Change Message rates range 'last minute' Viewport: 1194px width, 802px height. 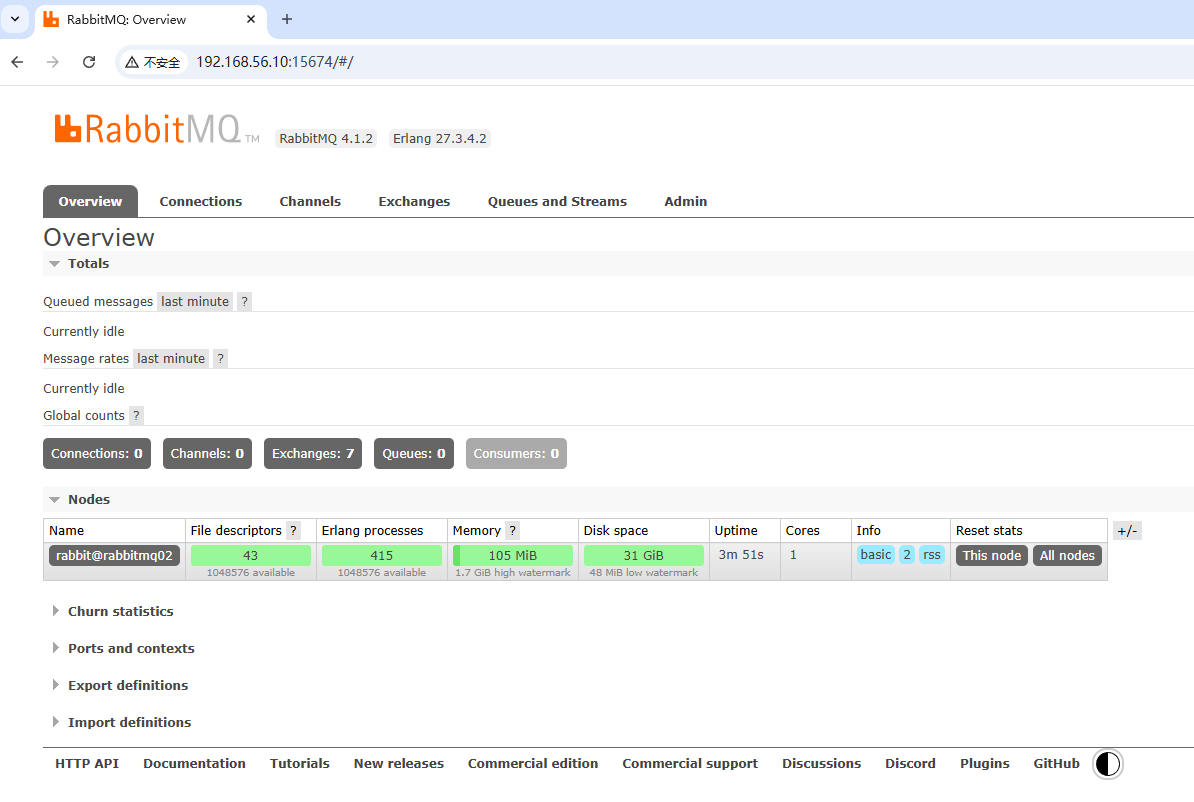pos(171,359)
